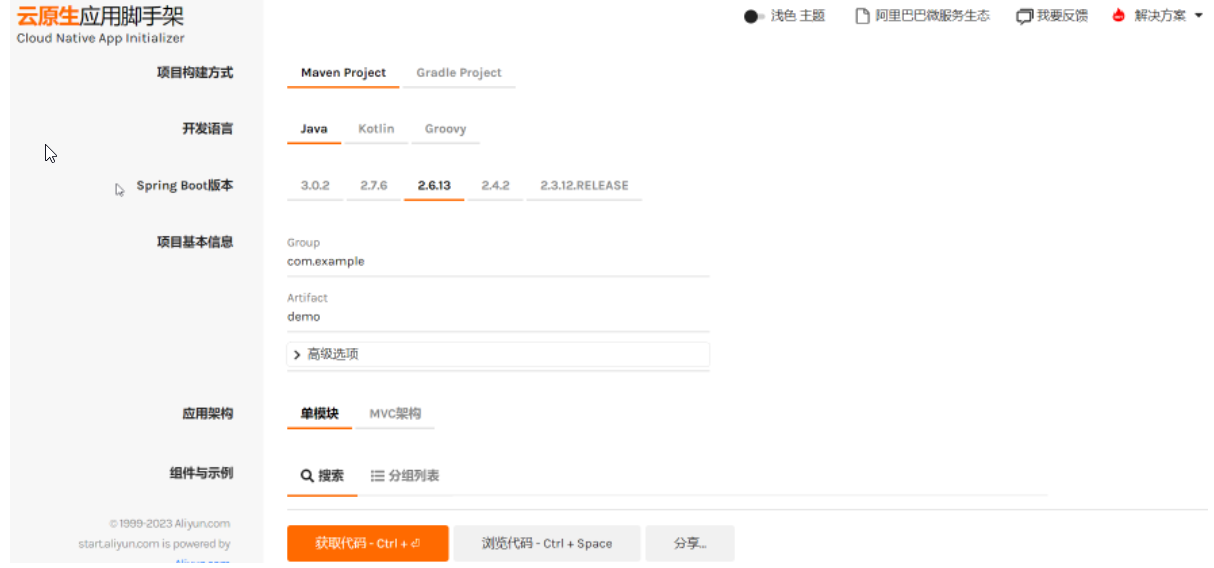Click the Cloud Native App Initializer subtitle

click(100, 38)
